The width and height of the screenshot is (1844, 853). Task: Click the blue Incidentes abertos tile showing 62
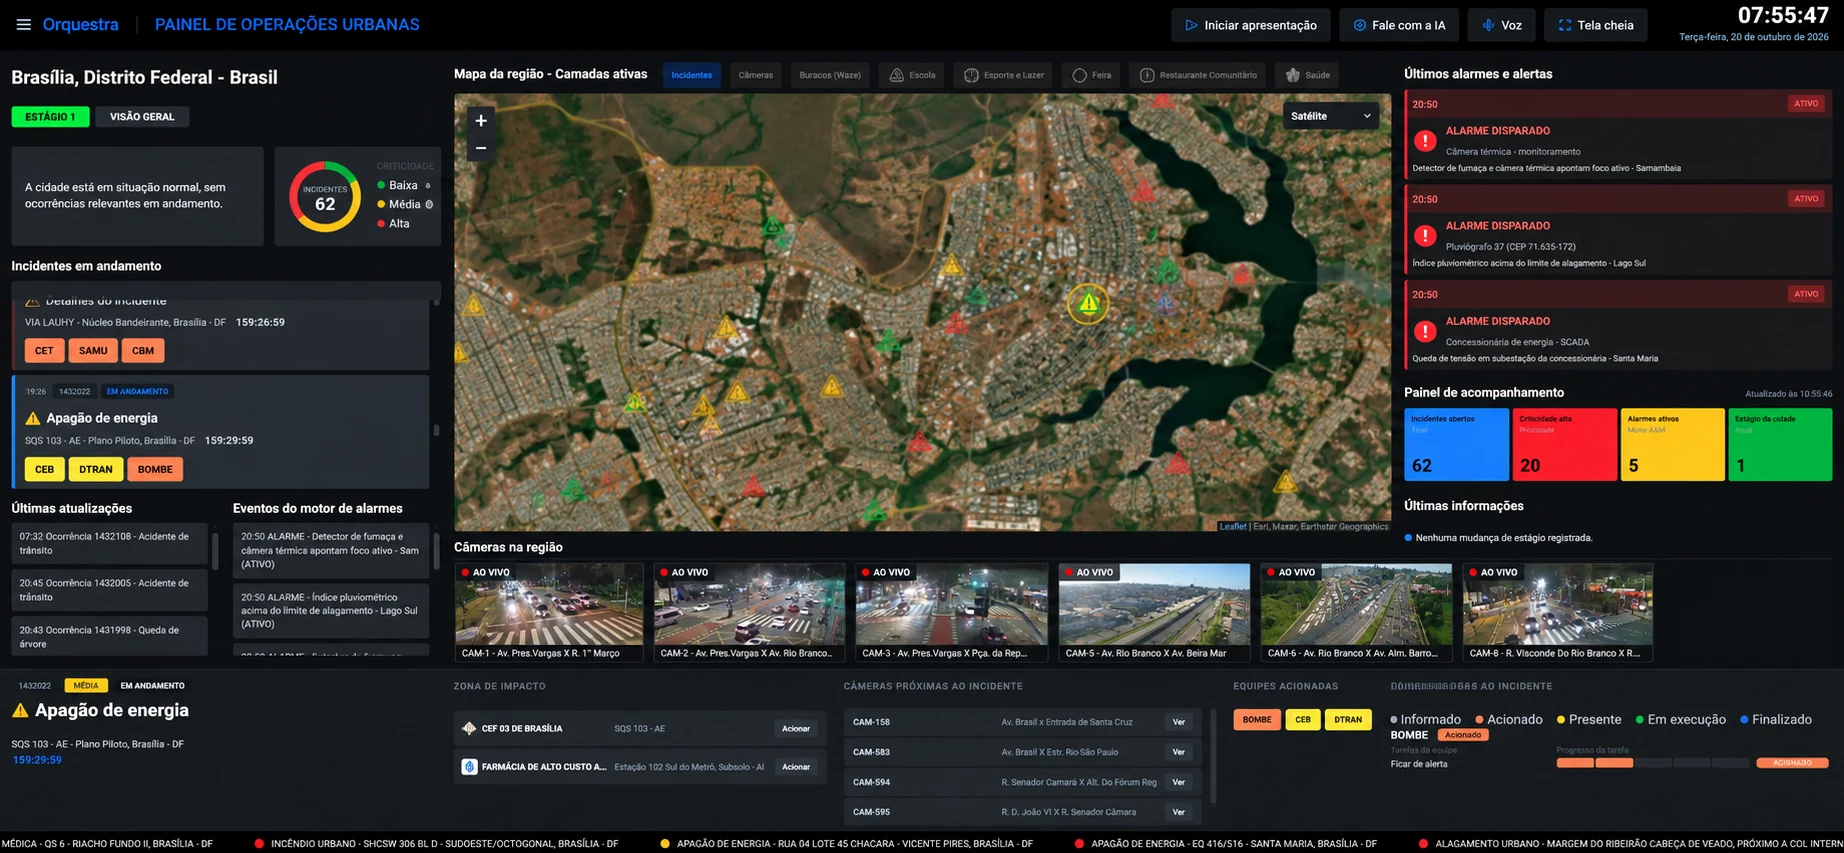point(1456,445)
